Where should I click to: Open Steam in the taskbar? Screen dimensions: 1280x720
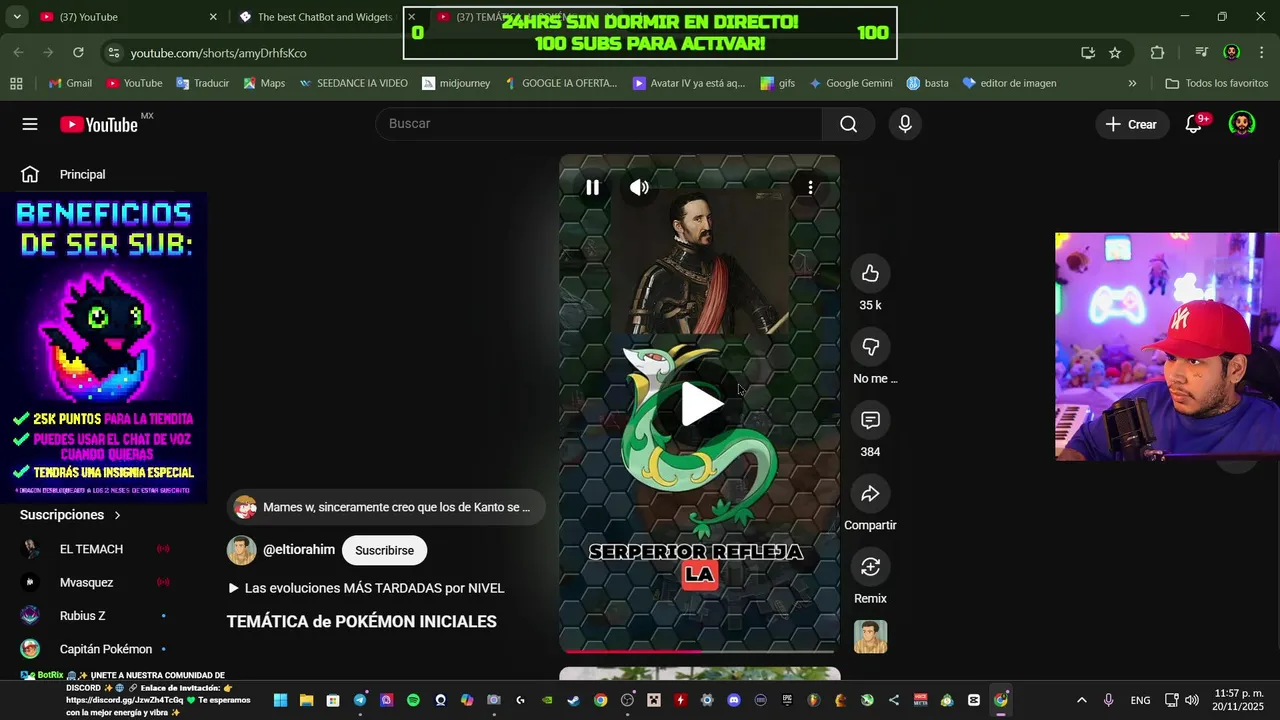coord(574,700)
